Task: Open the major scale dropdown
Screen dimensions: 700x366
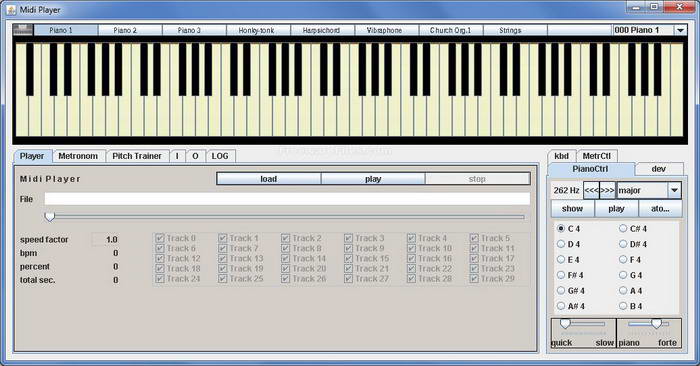Action: (x=675, y=190)
